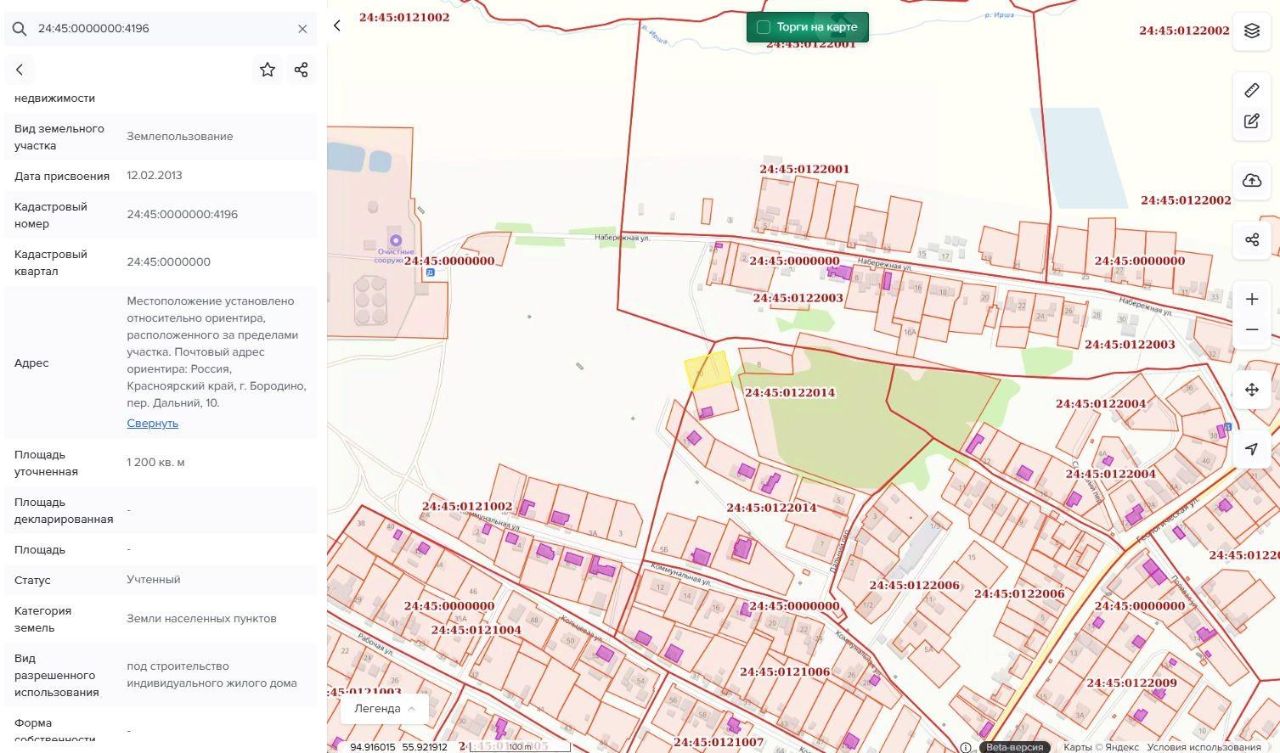Open the map layers panel
Screen dimensions: 1280x753
[1251, 31]
